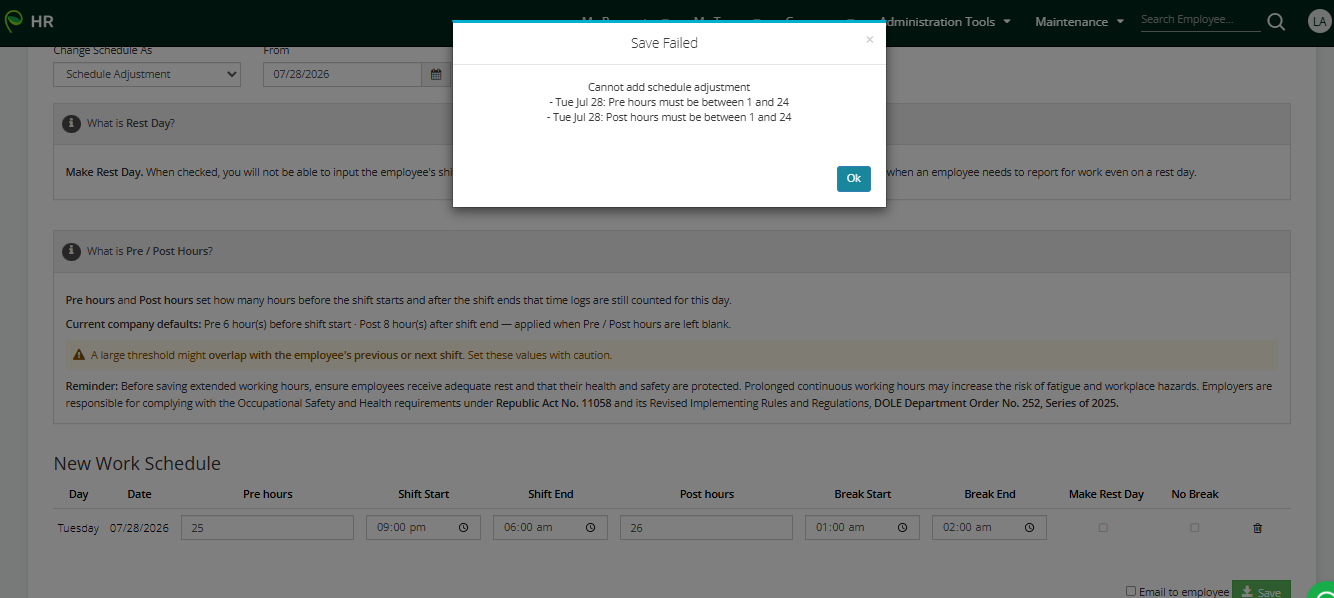Click the Pre hours column header
This screenshot has width=1334, height=598.
(x=267, y=494)
